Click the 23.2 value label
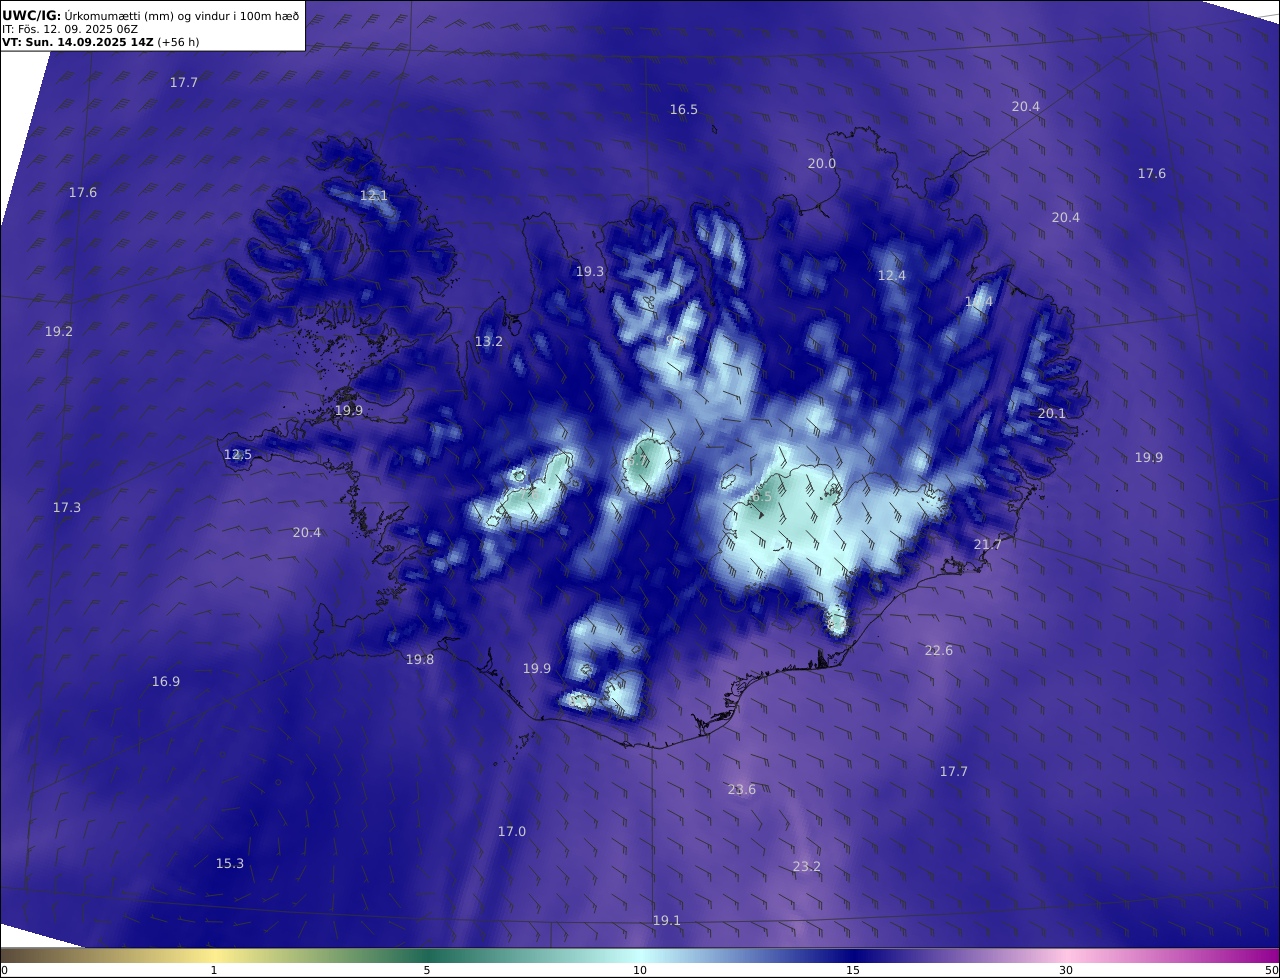This screenshot has height=978, width=1280. click(x=807, y=867)
